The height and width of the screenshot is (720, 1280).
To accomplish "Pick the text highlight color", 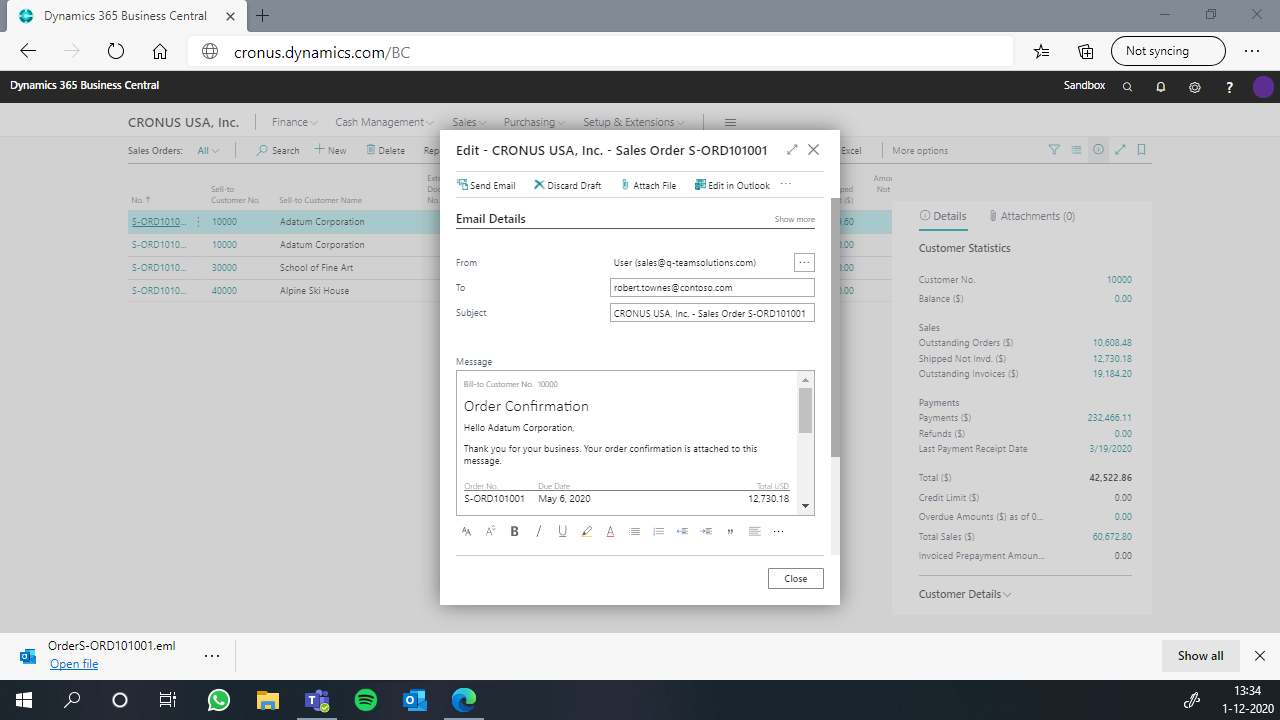I will [586, 532].
